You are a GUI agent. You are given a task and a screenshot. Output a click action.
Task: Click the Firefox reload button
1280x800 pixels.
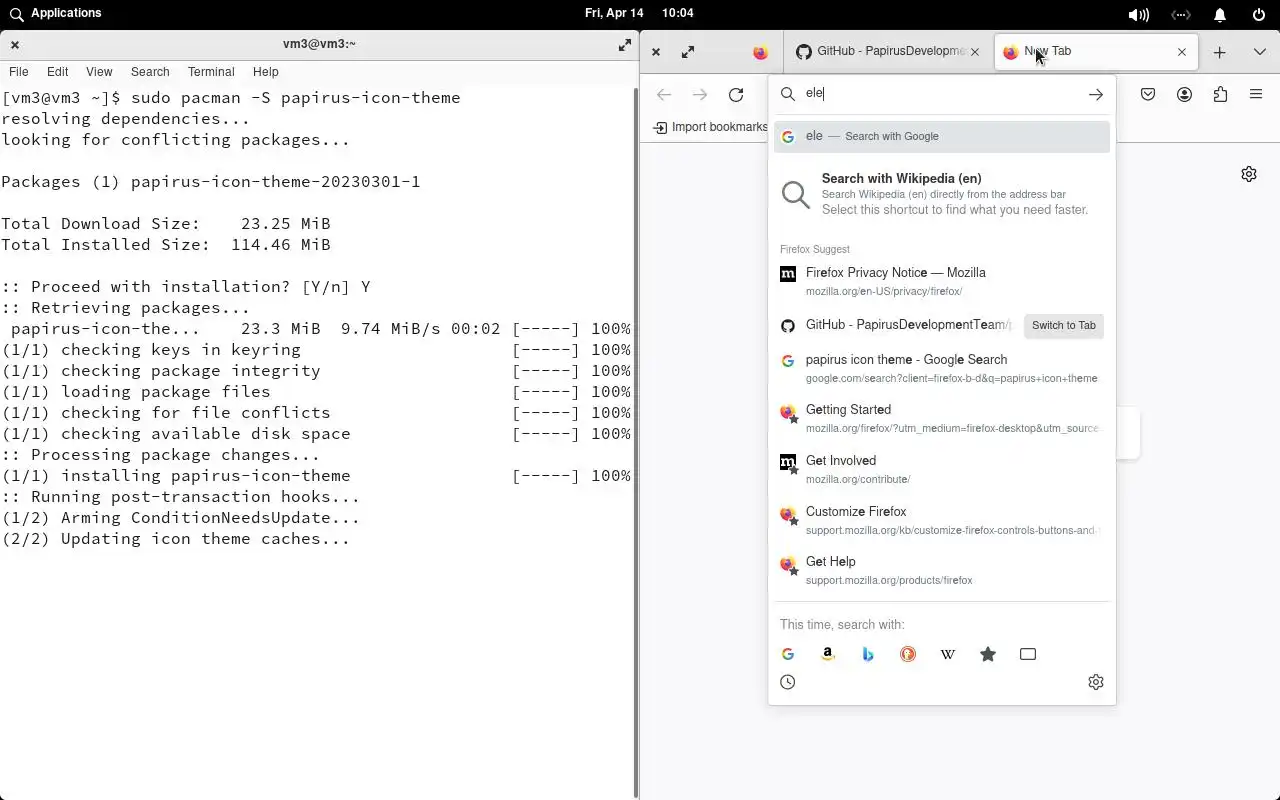tap(736, 94)
